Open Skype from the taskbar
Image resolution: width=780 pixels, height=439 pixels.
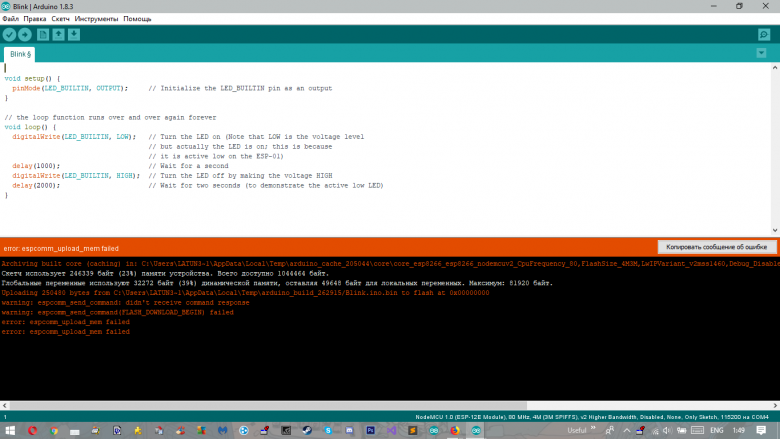328,431
